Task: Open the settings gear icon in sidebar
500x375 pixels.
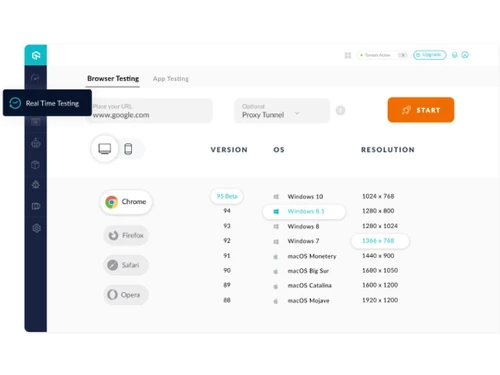Action: [36, 228]
